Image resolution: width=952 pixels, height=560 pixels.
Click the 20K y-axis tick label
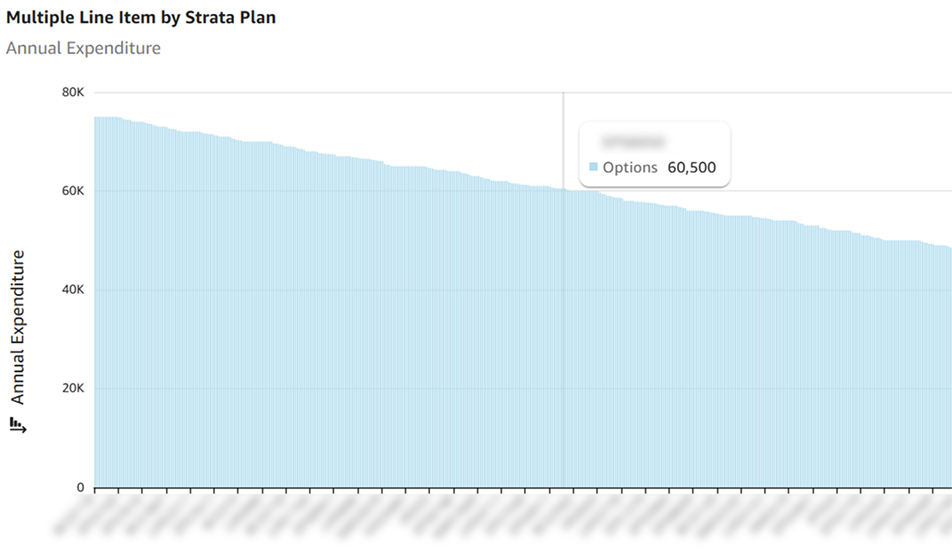point(73,389)
